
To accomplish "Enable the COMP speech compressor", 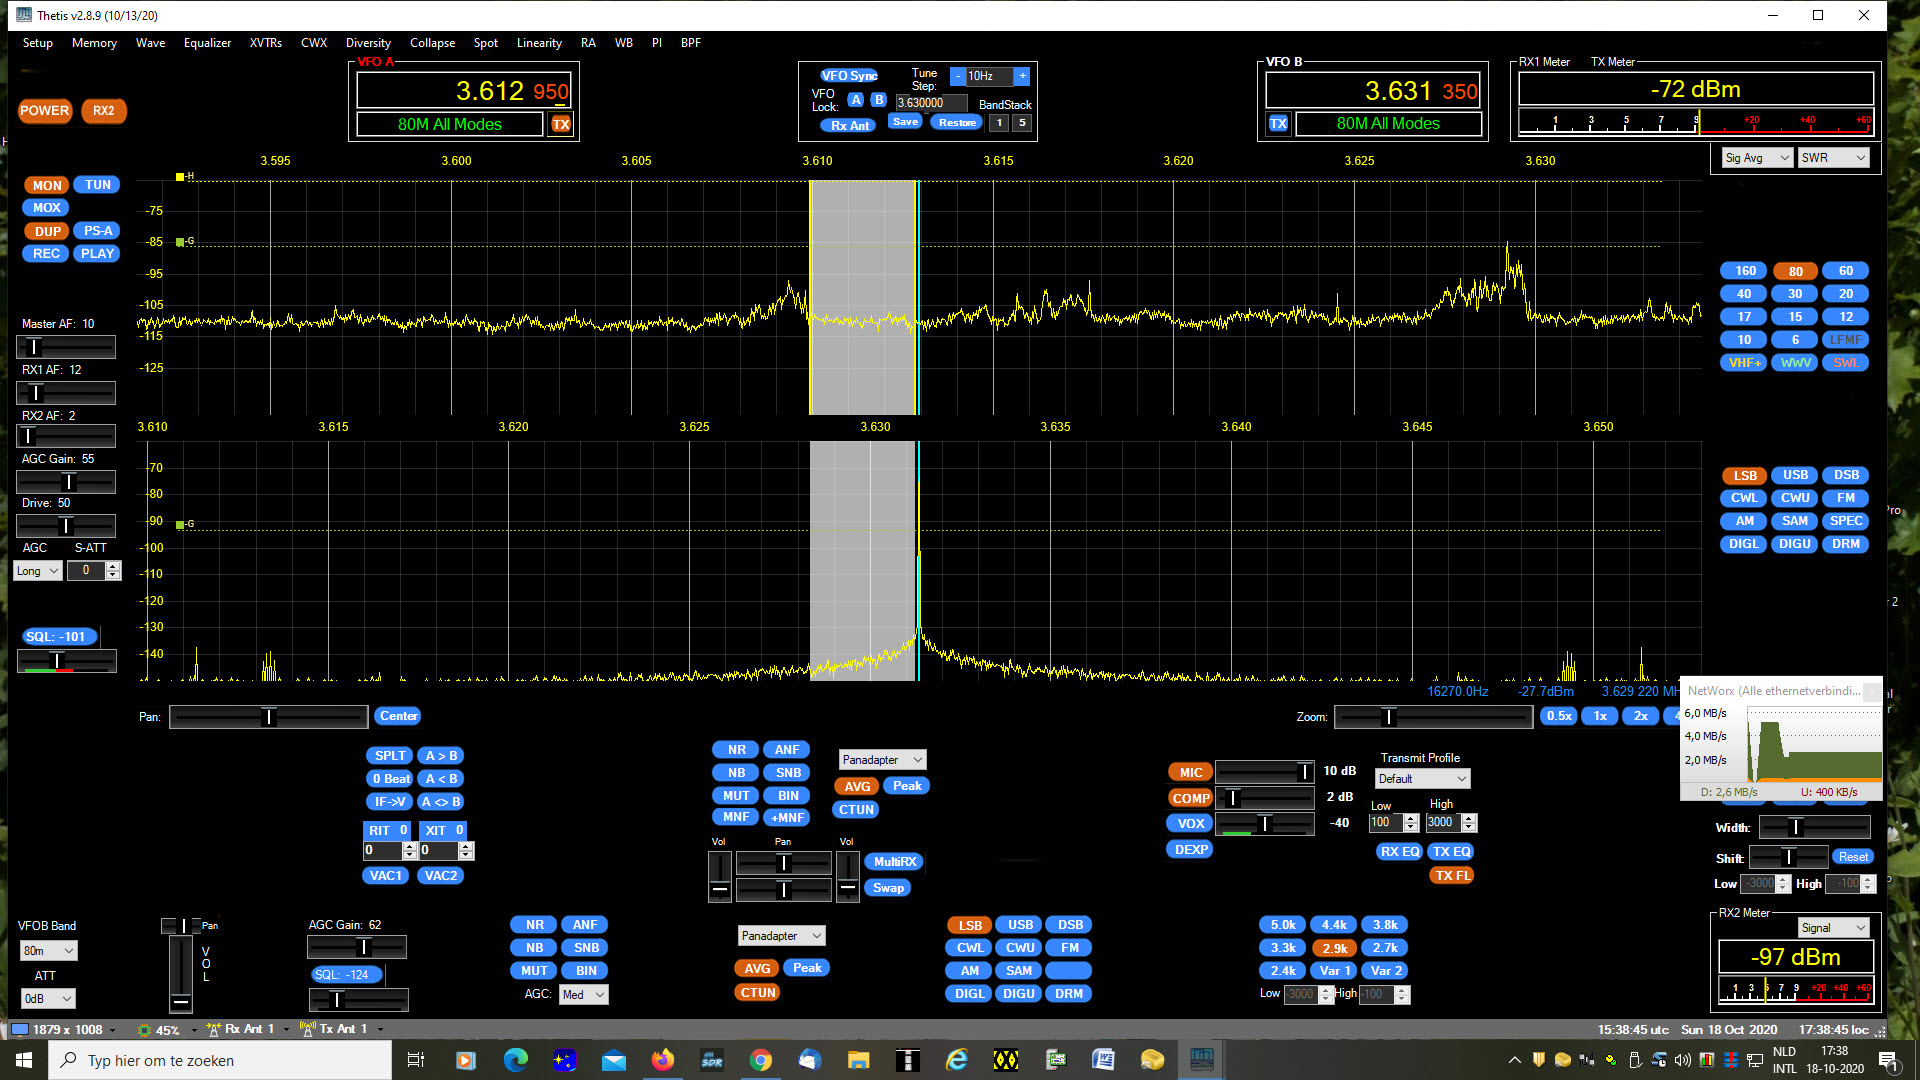I will click(1189, 798).
